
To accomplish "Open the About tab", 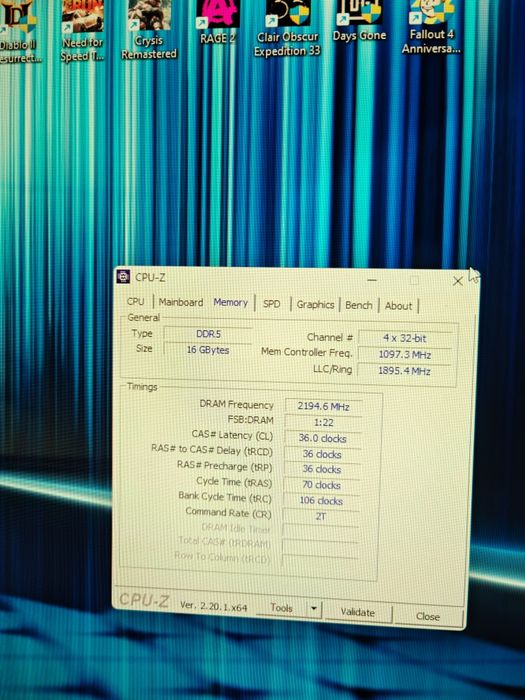I will (x=398, y=306).
